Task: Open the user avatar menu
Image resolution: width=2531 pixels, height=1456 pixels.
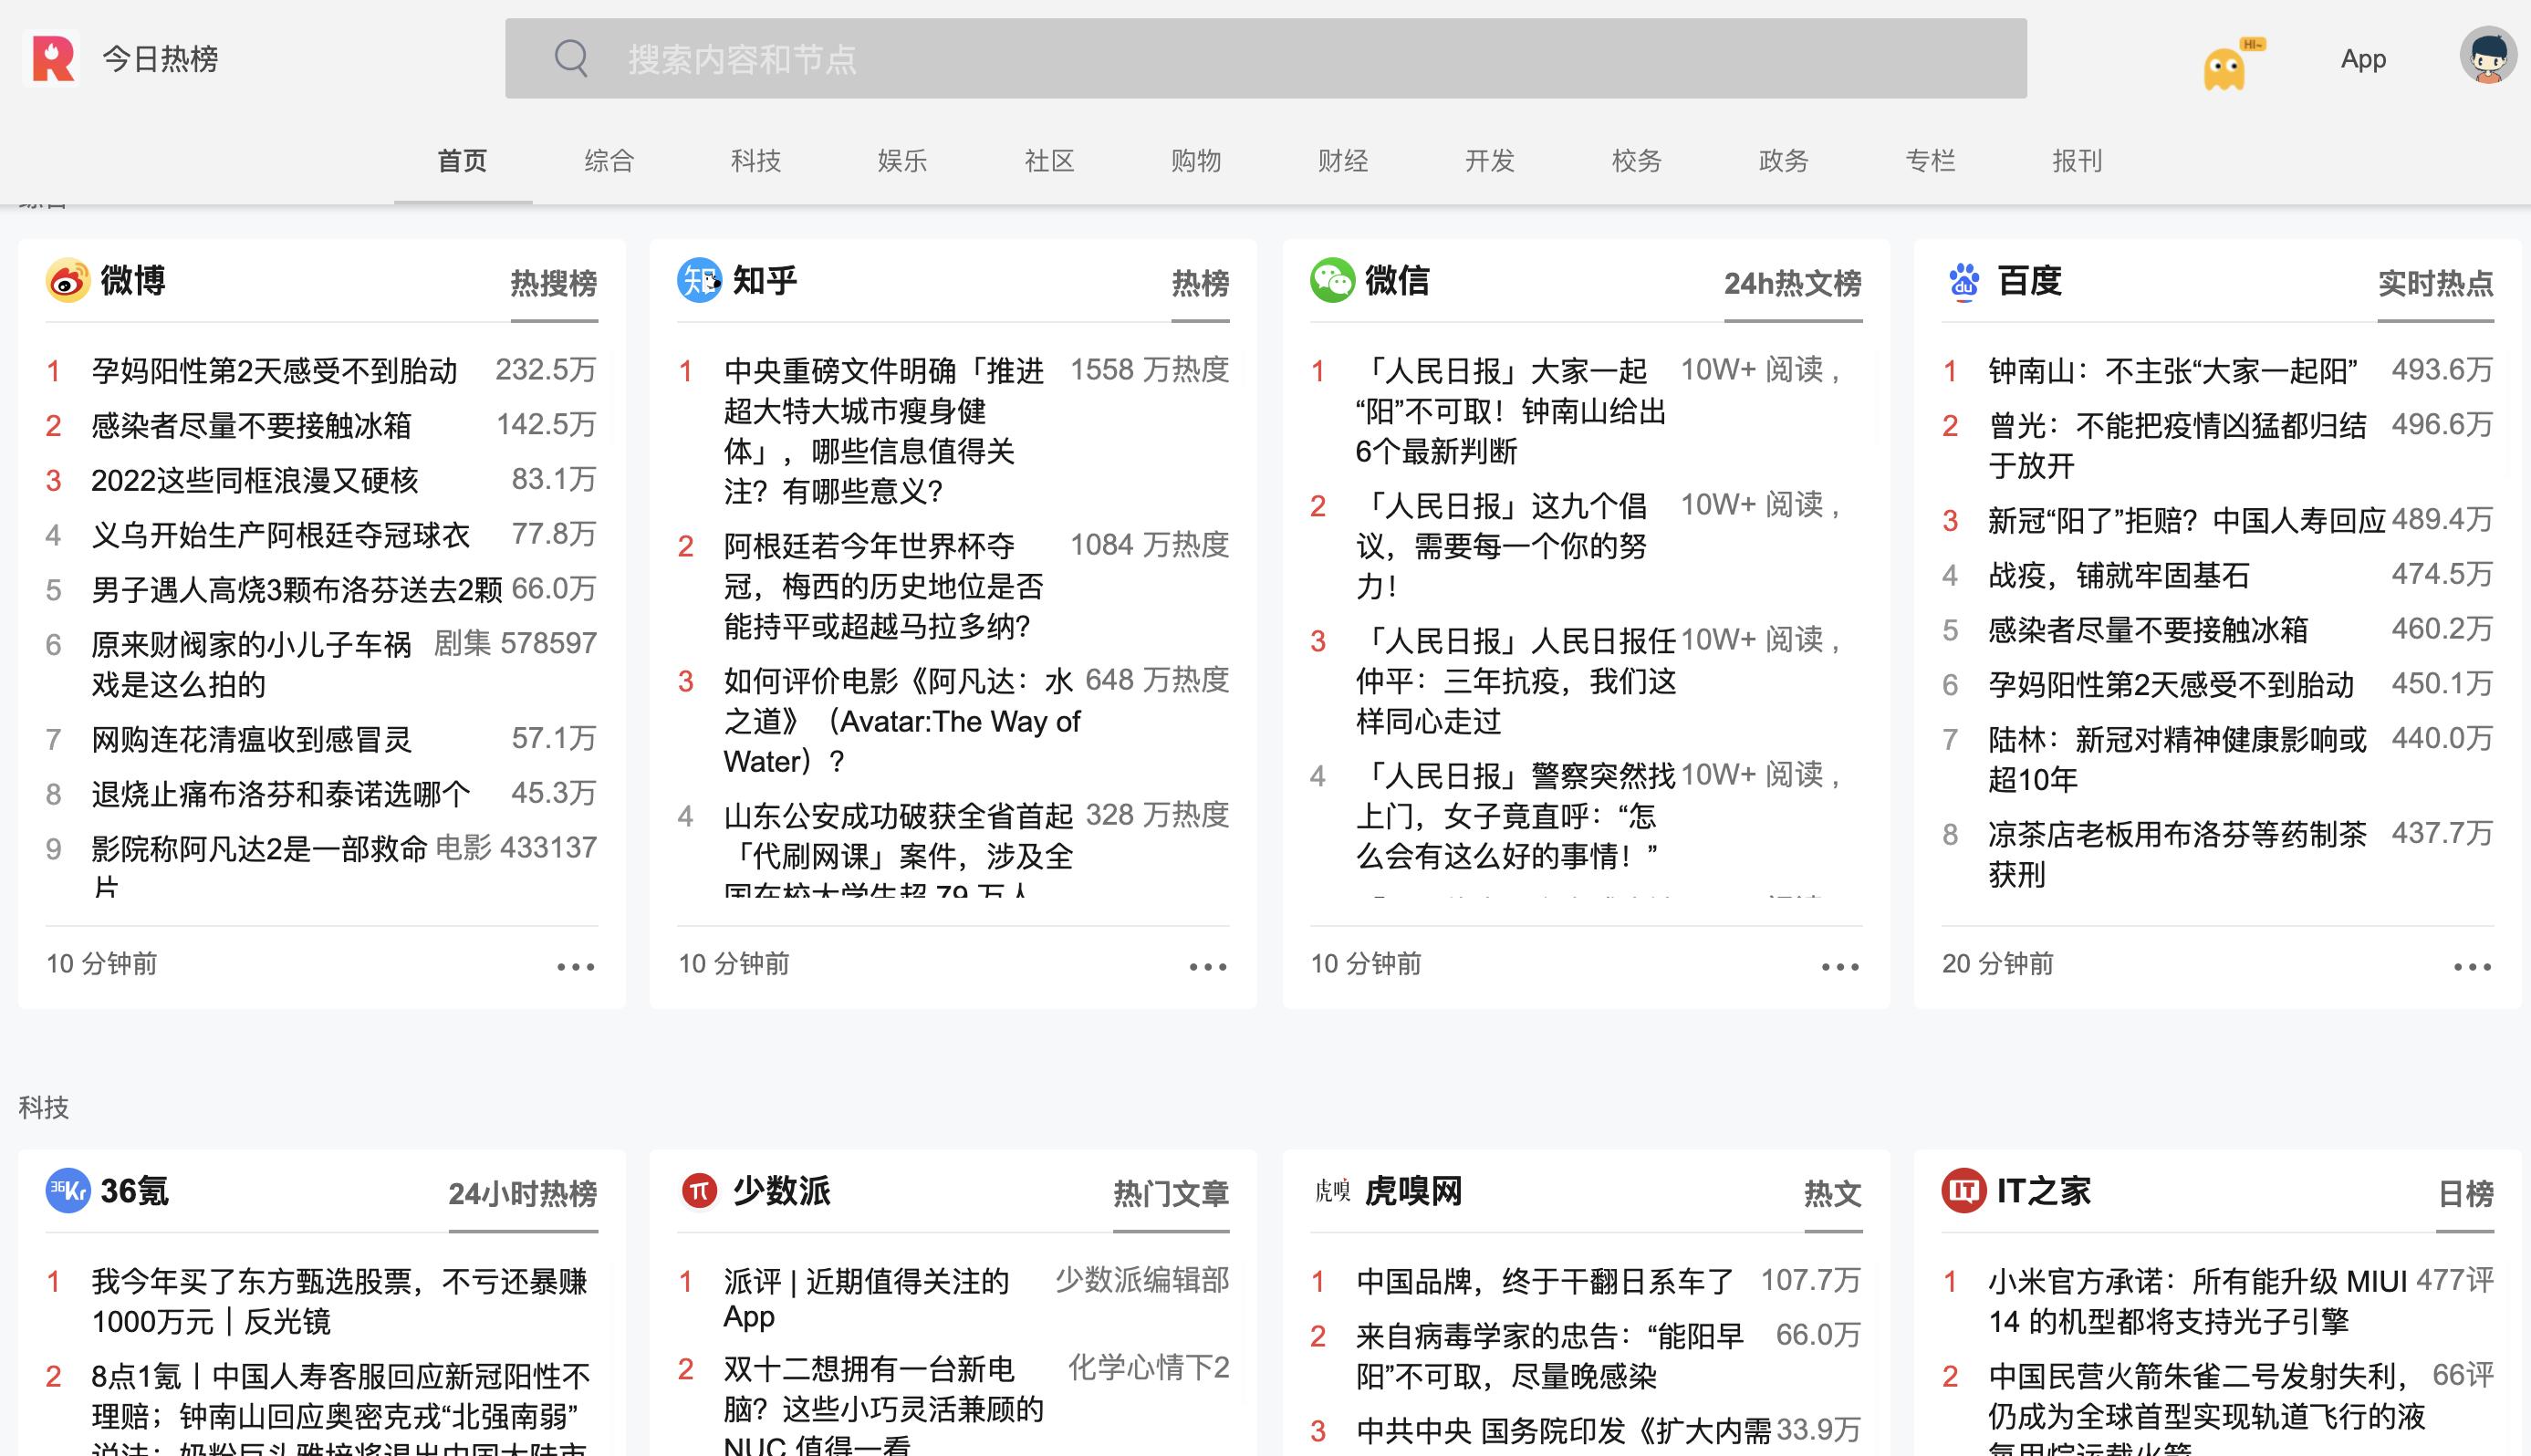Action: tap(2487, 58)
